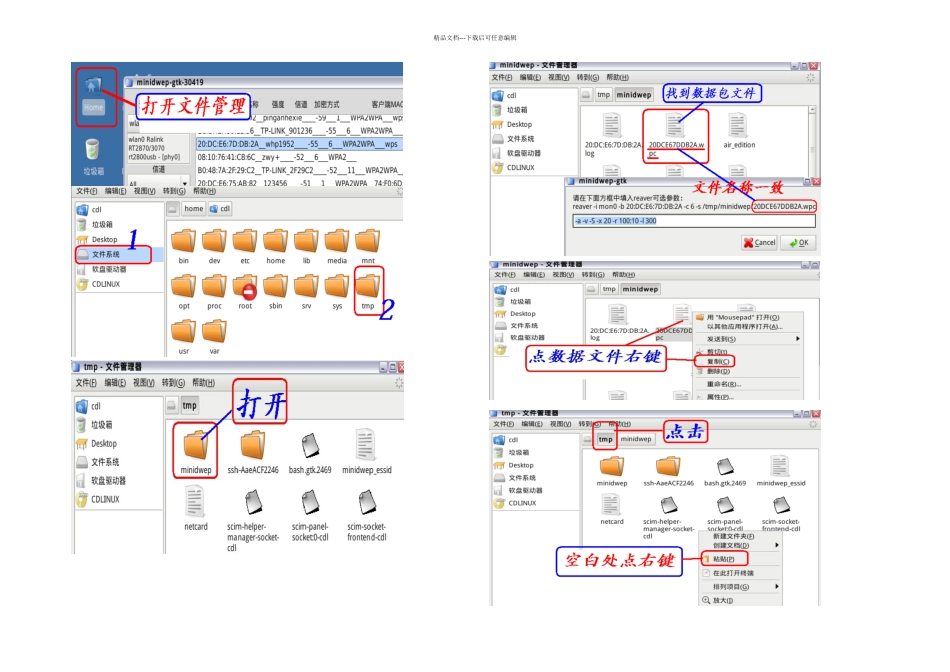Select the 08:10:76:41:C8:6C_zwy+ network row
Viewport: 950px width, 672px height.
pos(299,157)
